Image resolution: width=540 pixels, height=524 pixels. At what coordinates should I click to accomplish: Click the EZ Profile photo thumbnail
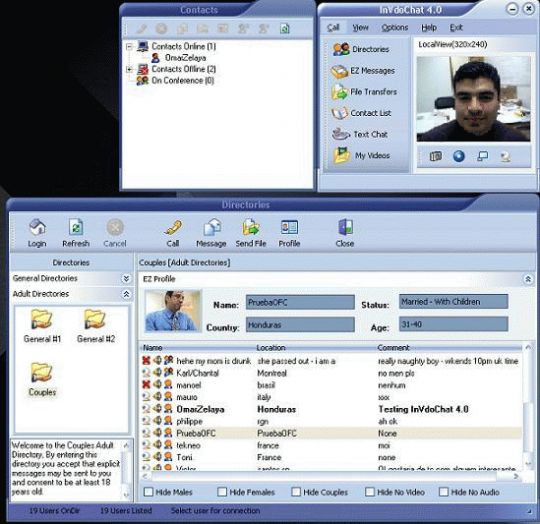click(173, 311)
